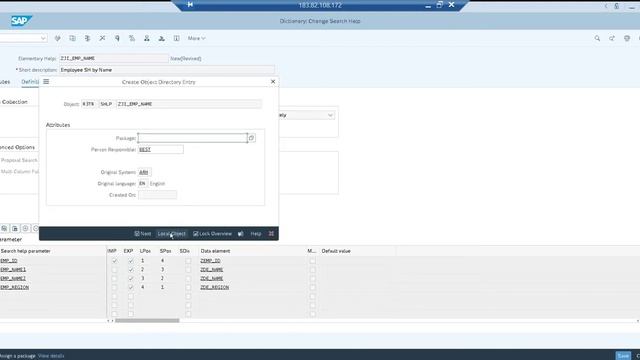Viewport: 640px width, 360px height.
Task: Click the EMP_NAME1 parameter cell
Action: (13, 269)
